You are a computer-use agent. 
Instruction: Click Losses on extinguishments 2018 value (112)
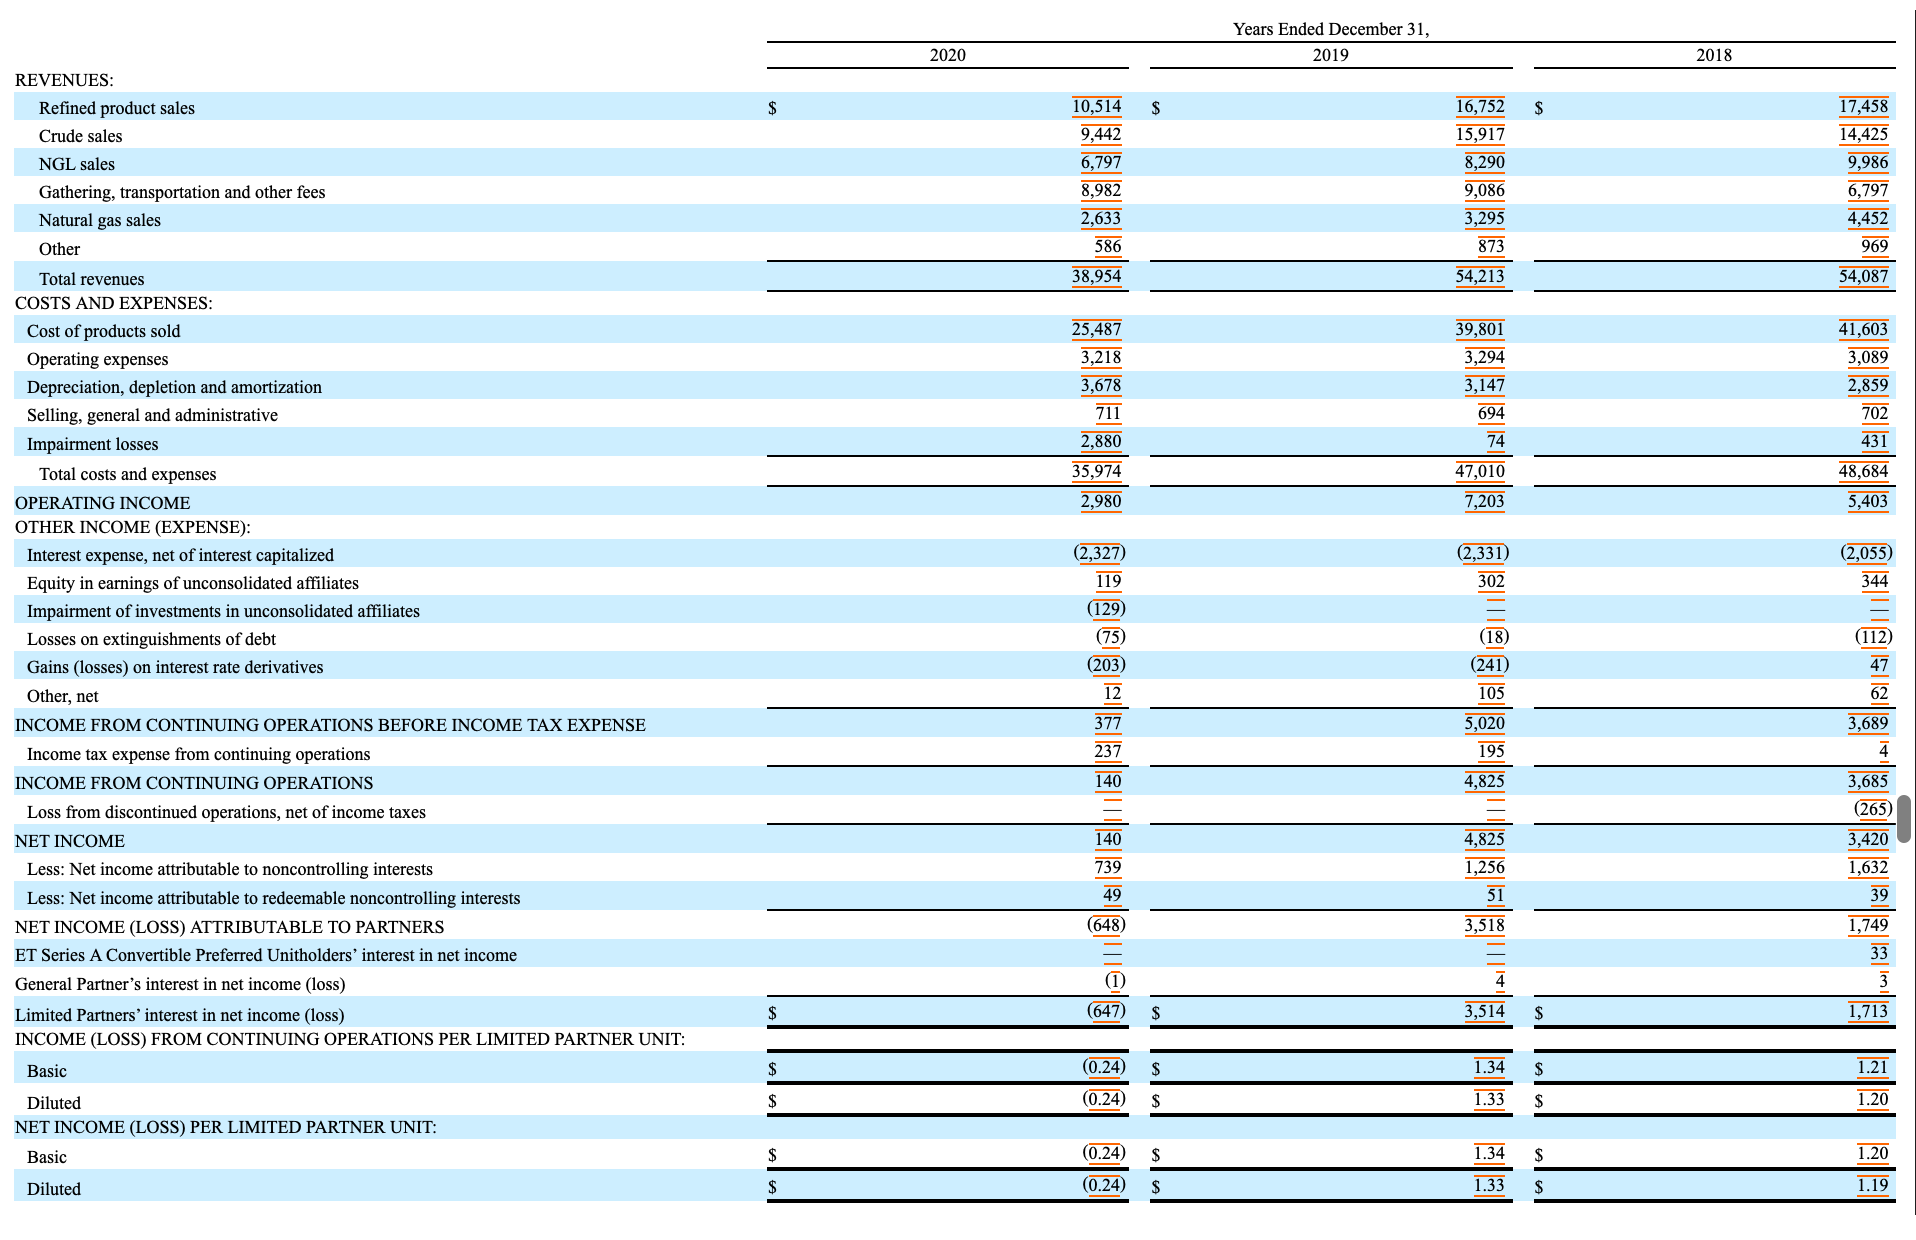pyautogui.click(x=1873, y=637)
